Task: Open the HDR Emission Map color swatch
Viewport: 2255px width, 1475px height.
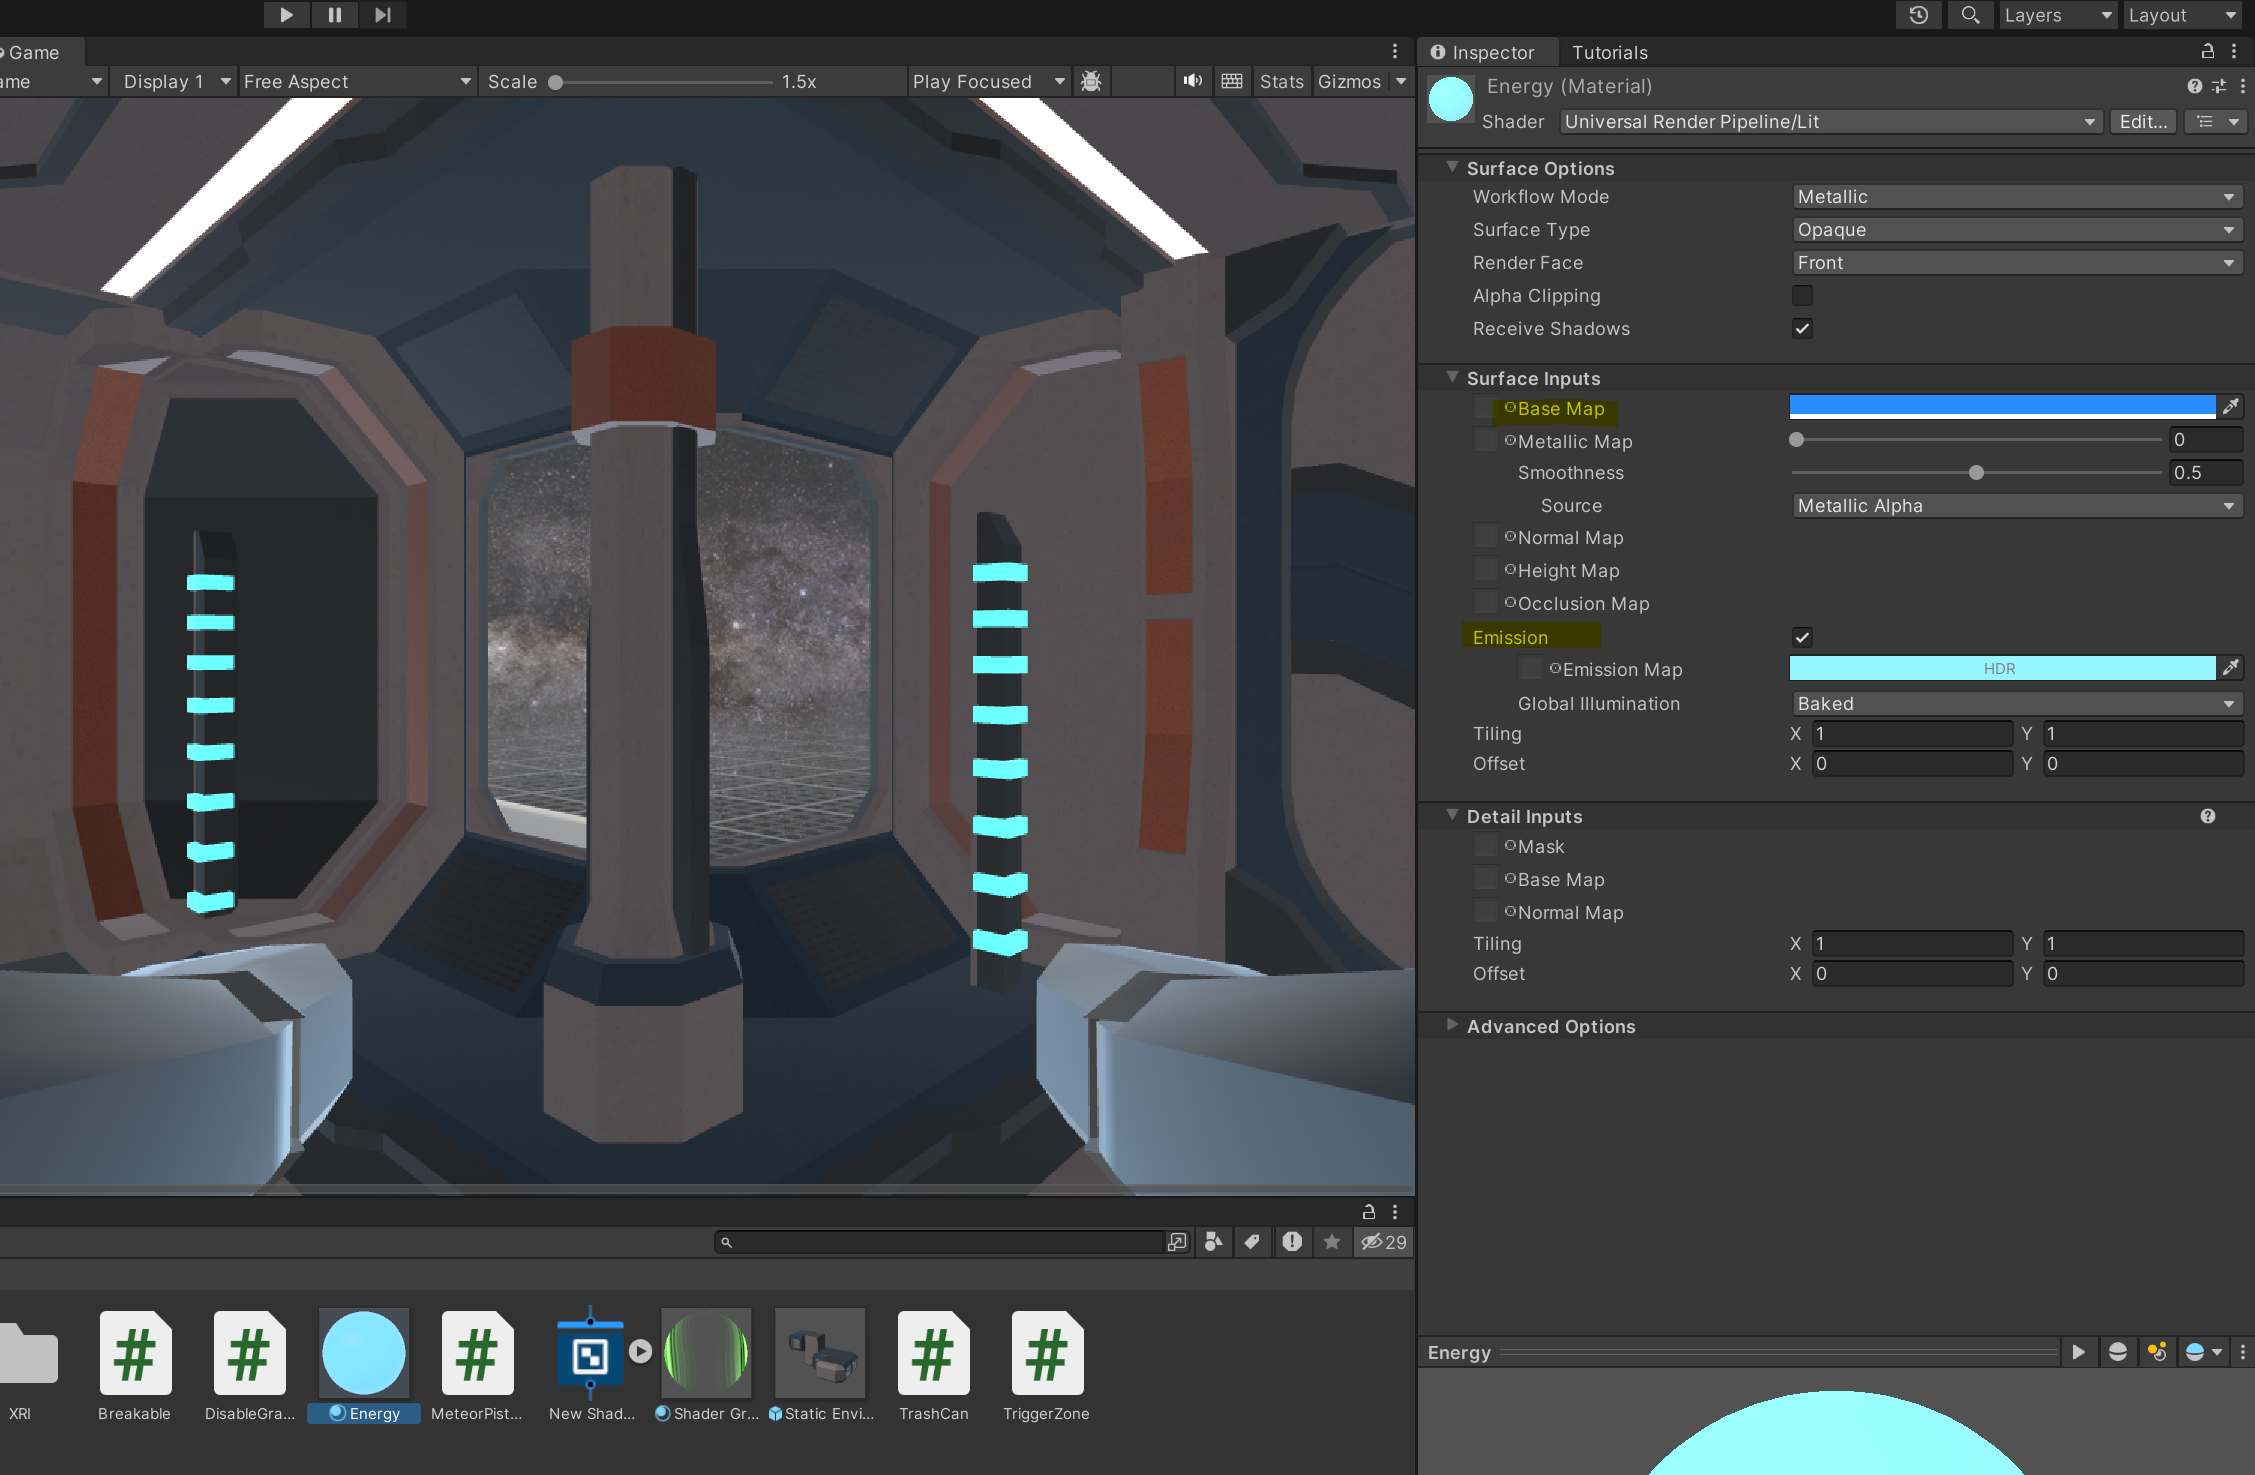Action: (x=2000, y=669)
